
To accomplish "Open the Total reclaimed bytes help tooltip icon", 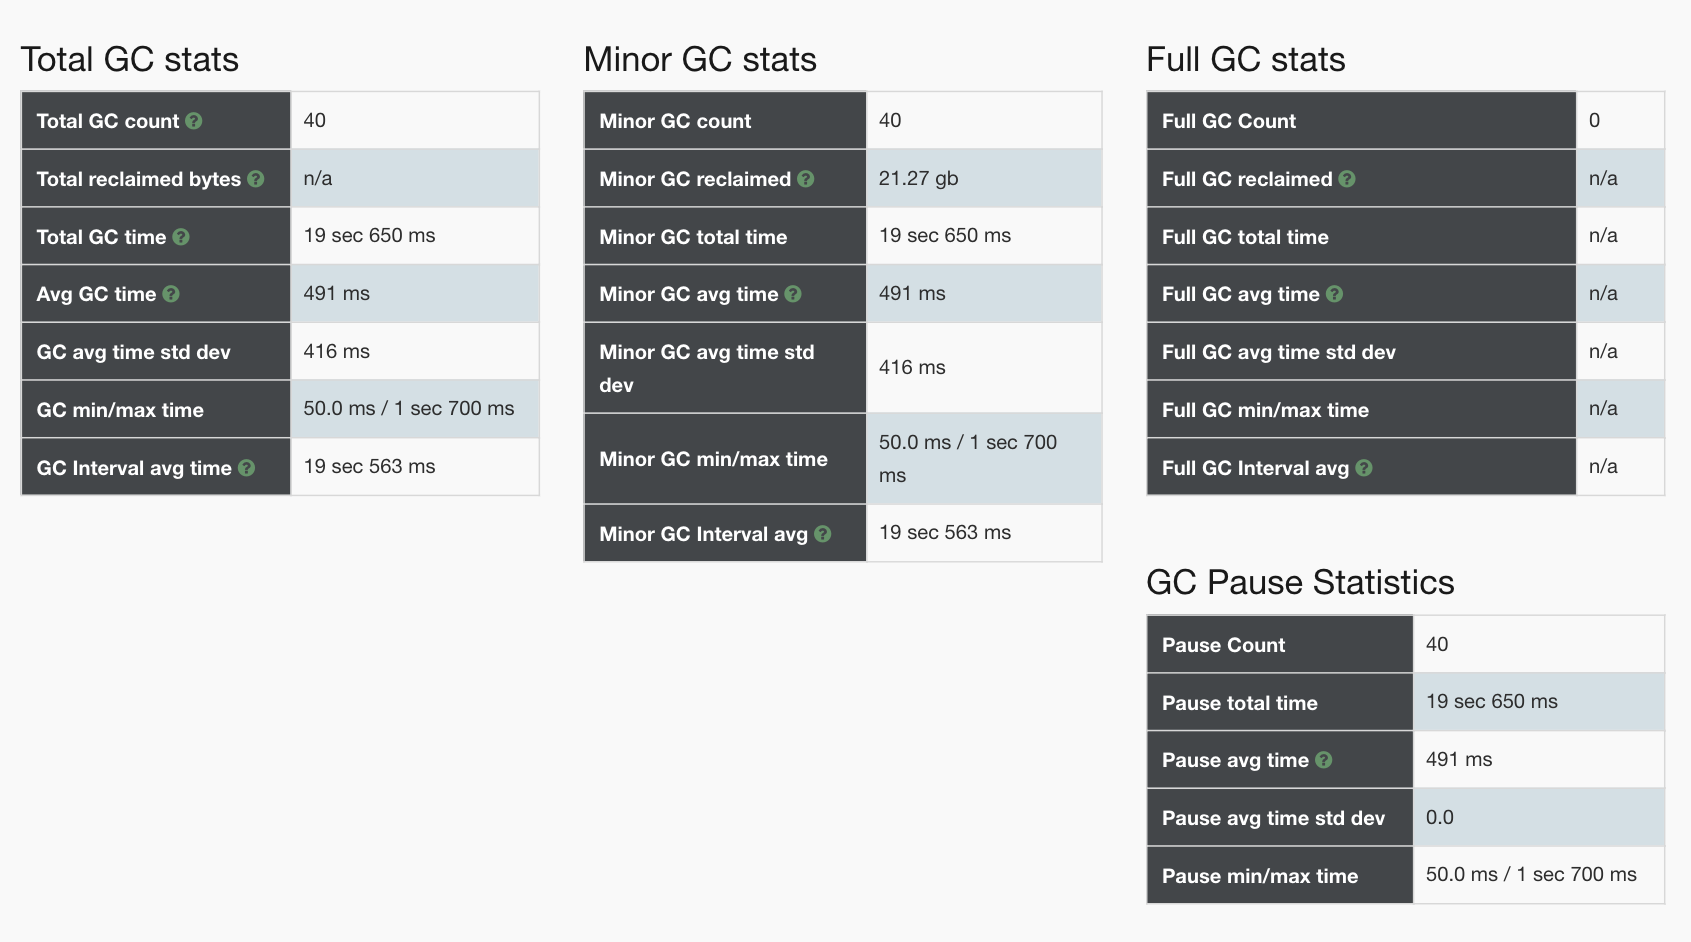I will click(x=256, y=179).
